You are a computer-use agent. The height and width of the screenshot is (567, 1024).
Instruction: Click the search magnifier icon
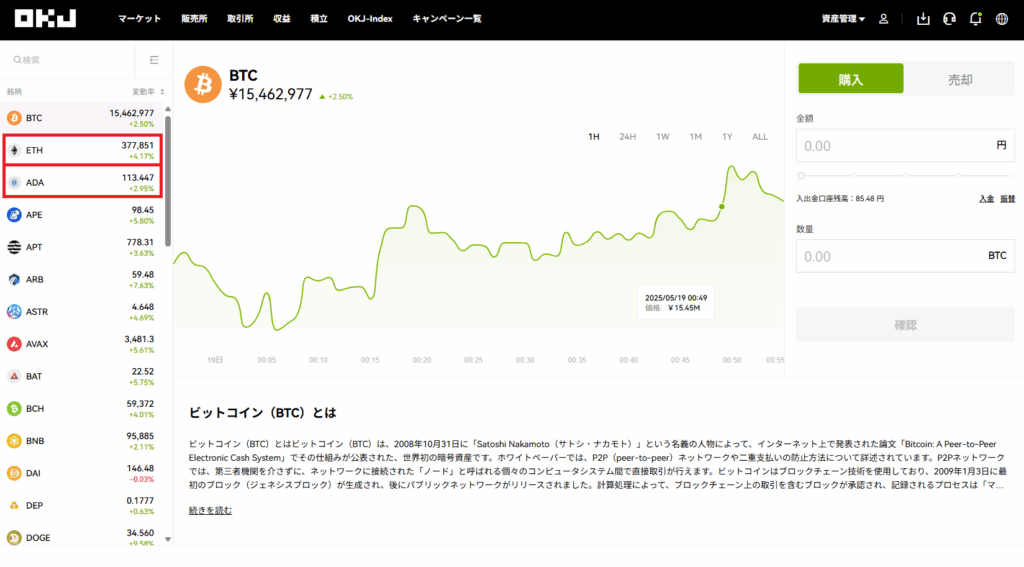(18, 59)
